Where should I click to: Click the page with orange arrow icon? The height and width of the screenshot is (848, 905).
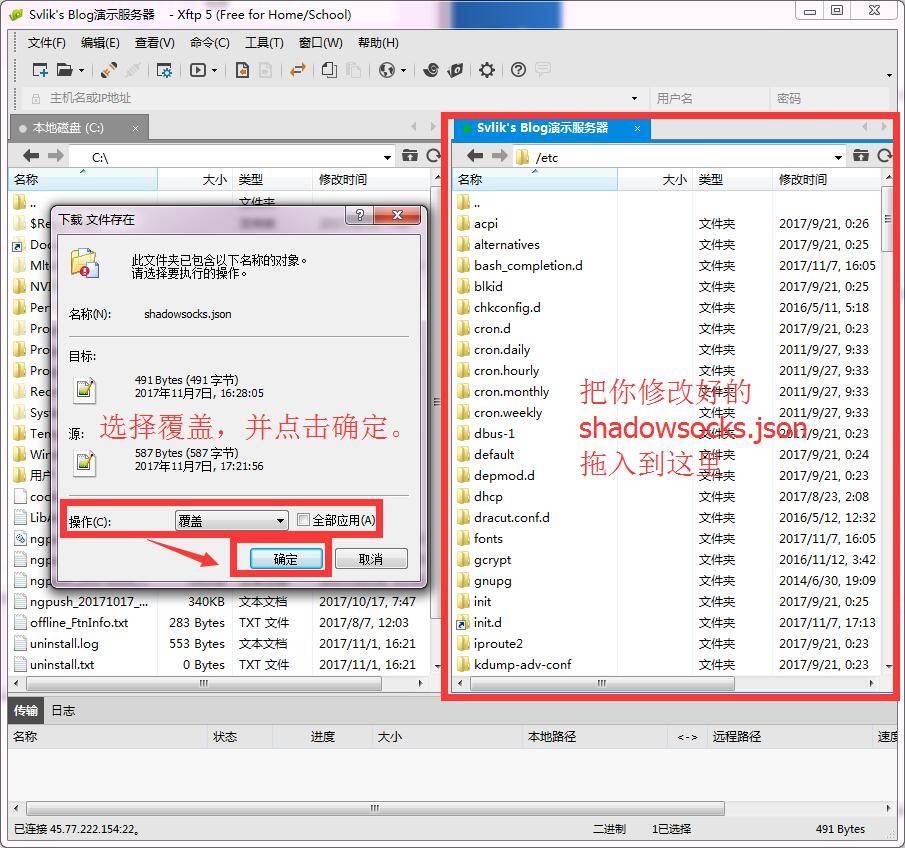(x=242, y=70)
